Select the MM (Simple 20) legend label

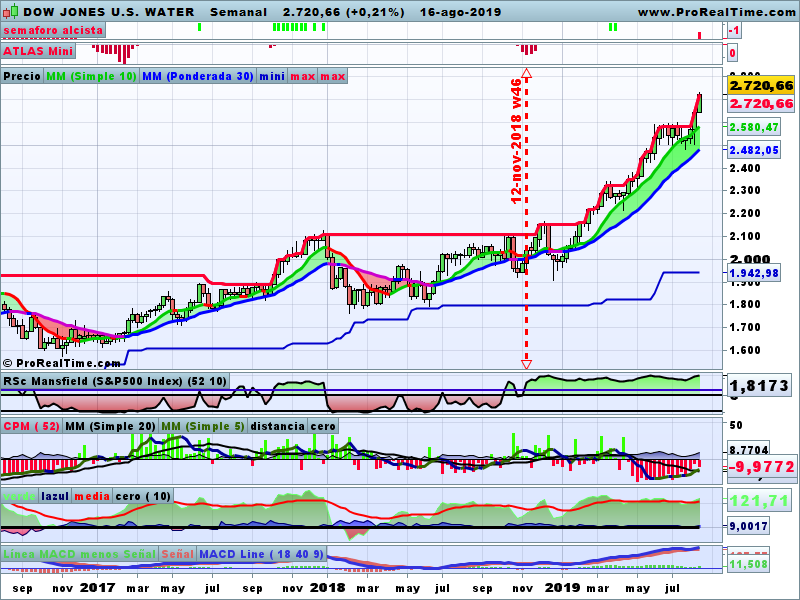[x=110, y=427]
